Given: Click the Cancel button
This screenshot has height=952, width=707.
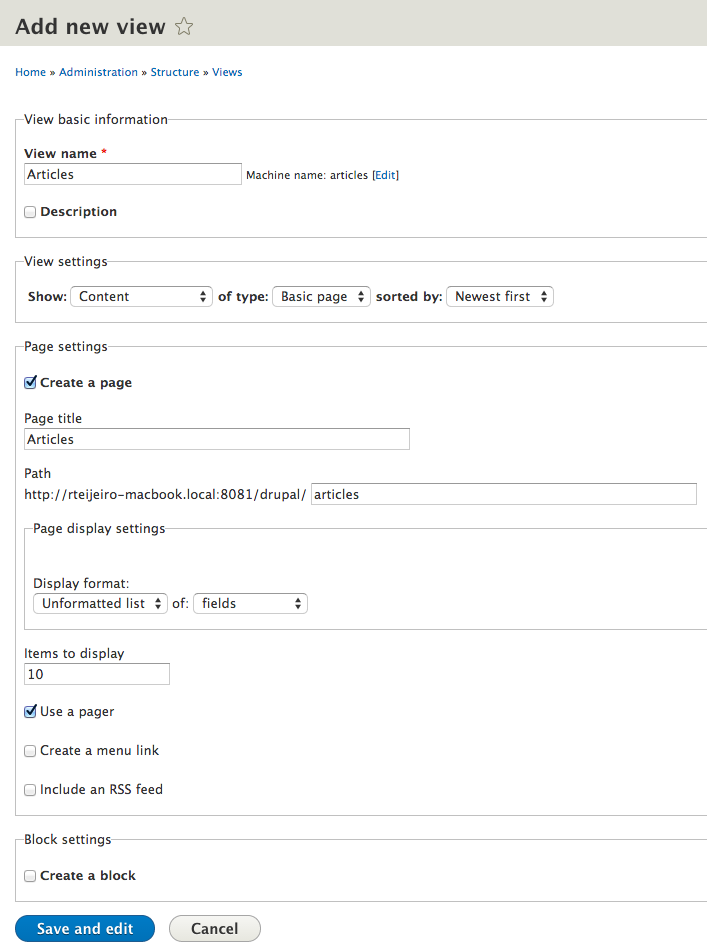Looking at the screenshot, I should [x=214, y=929].
